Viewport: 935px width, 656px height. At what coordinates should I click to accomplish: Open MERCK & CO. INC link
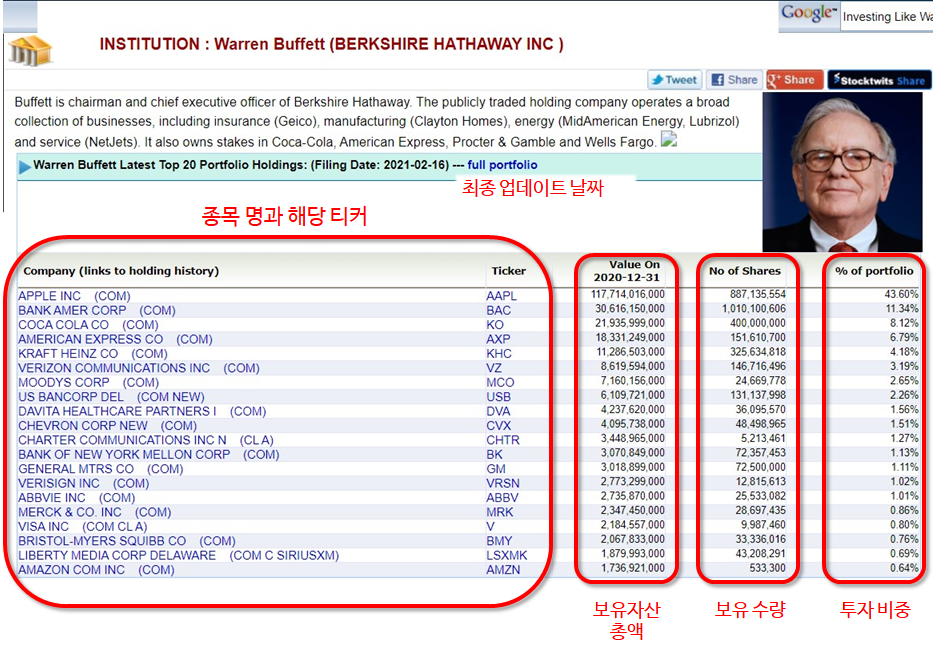[94, 512]
